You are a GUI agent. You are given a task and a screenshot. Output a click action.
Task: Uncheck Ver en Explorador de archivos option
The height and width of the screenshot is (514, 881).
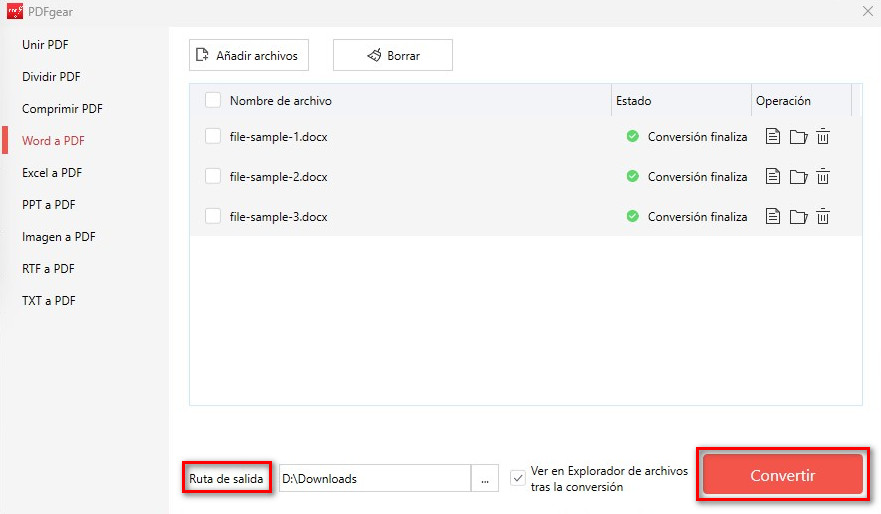(x=517, y=479)
